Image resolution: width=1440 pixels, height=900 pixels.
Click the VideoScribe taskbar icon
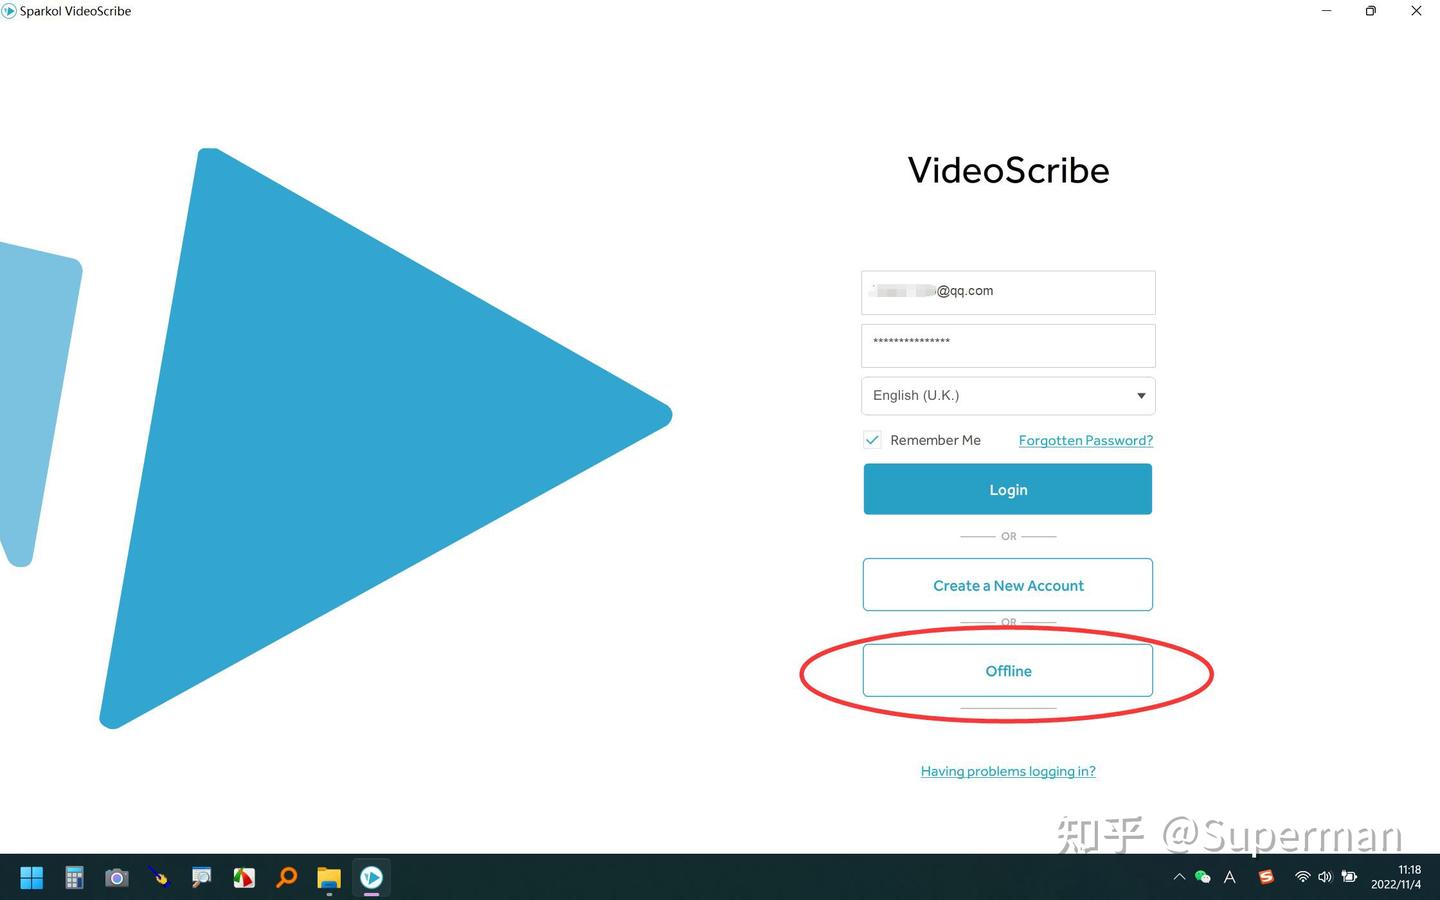(x=371, y=878)
